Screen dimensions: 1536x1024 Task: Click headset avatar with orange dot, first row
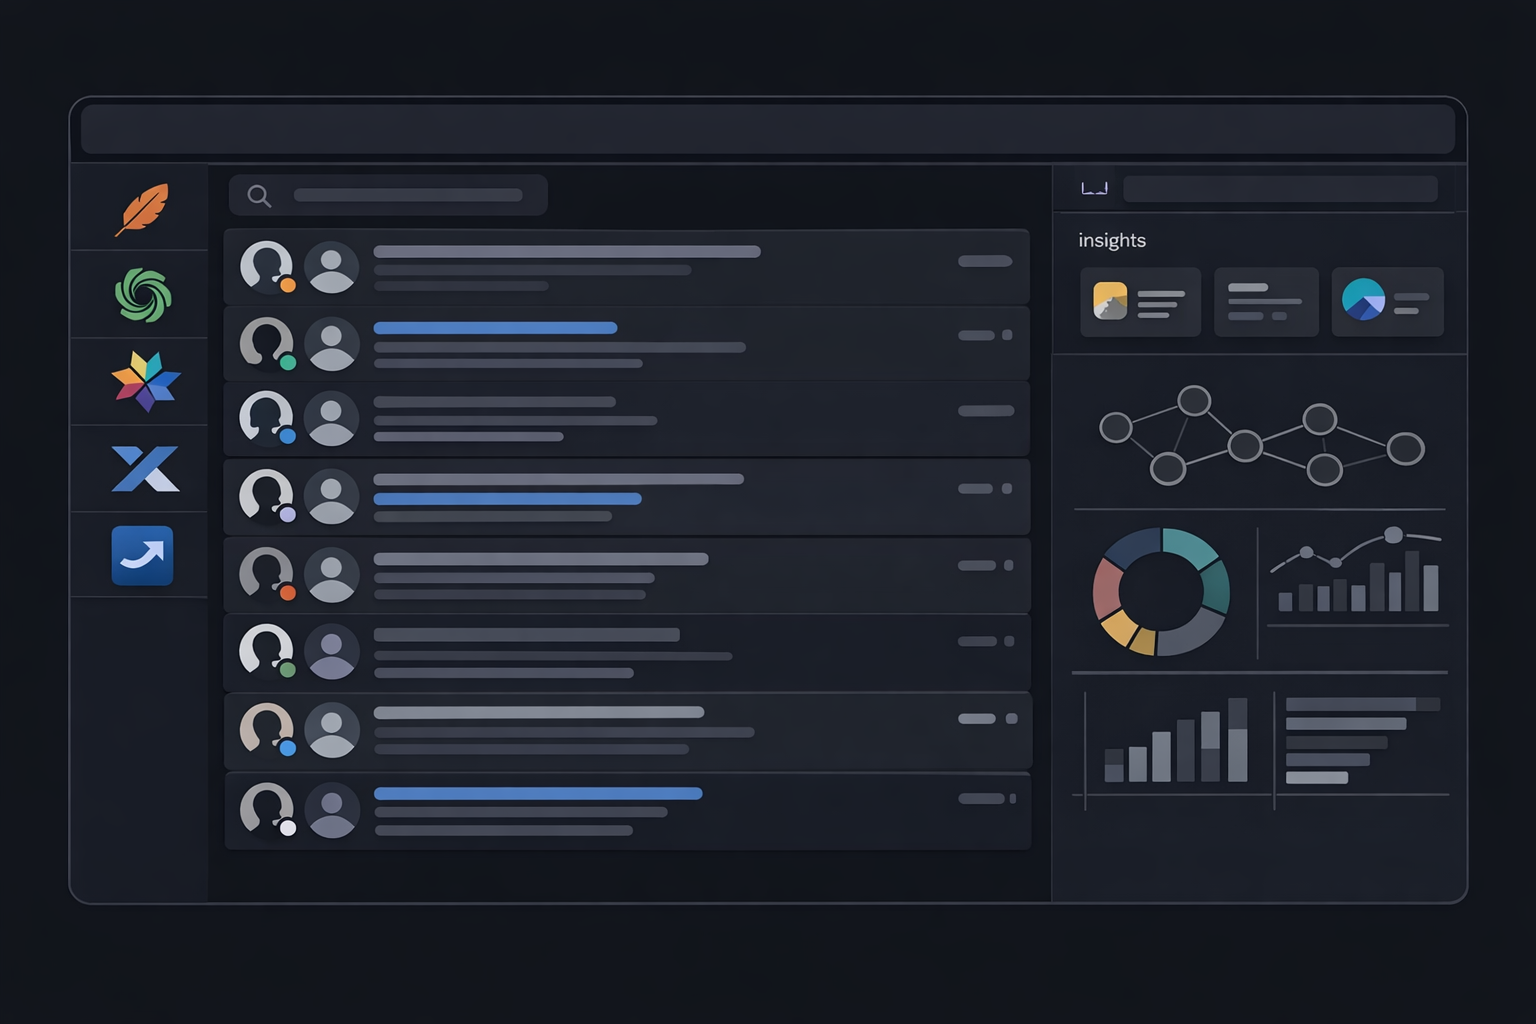pyautogui.click(x=267, y=267)
